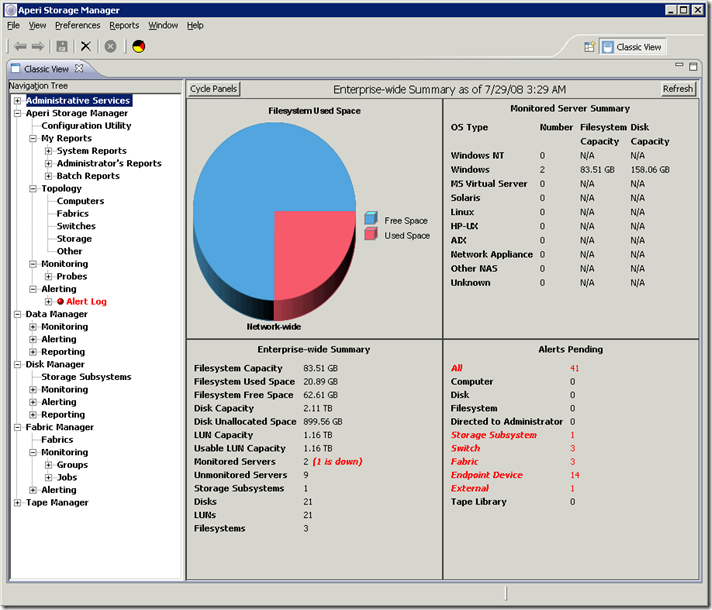The width and height of the screenshot is (712, 610).
Task: Select the Classic View tab
Action: pos(46,69)
